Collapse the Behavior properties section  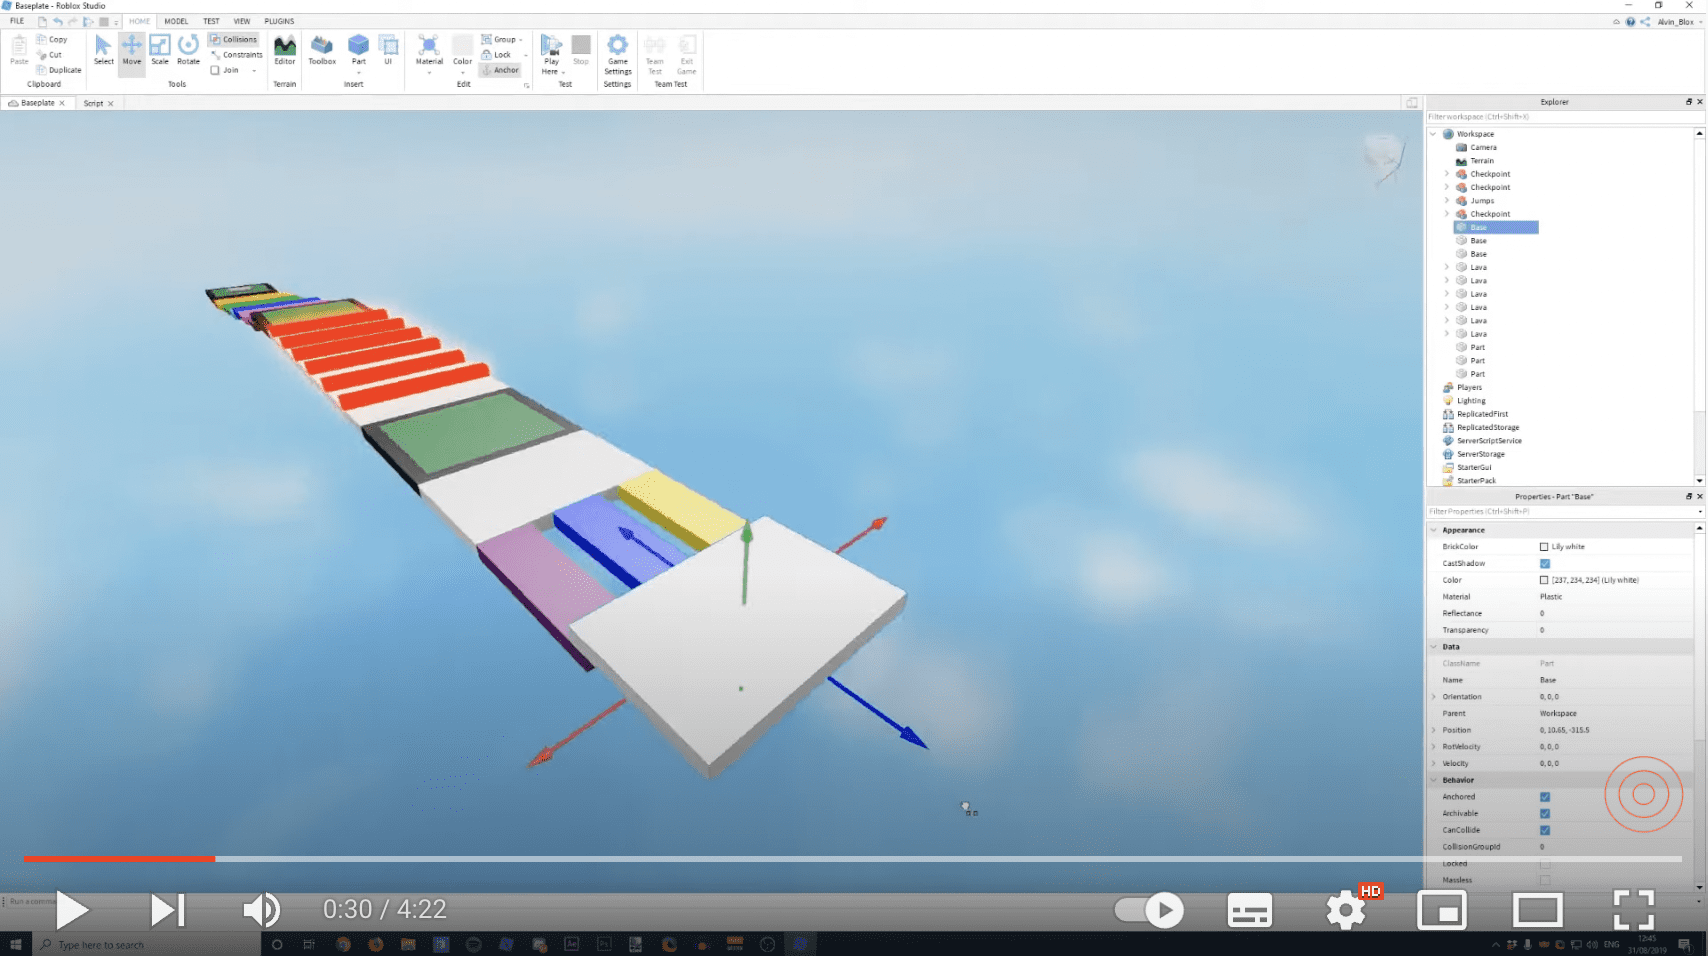pyautogui.click(x=1433, y=780)
